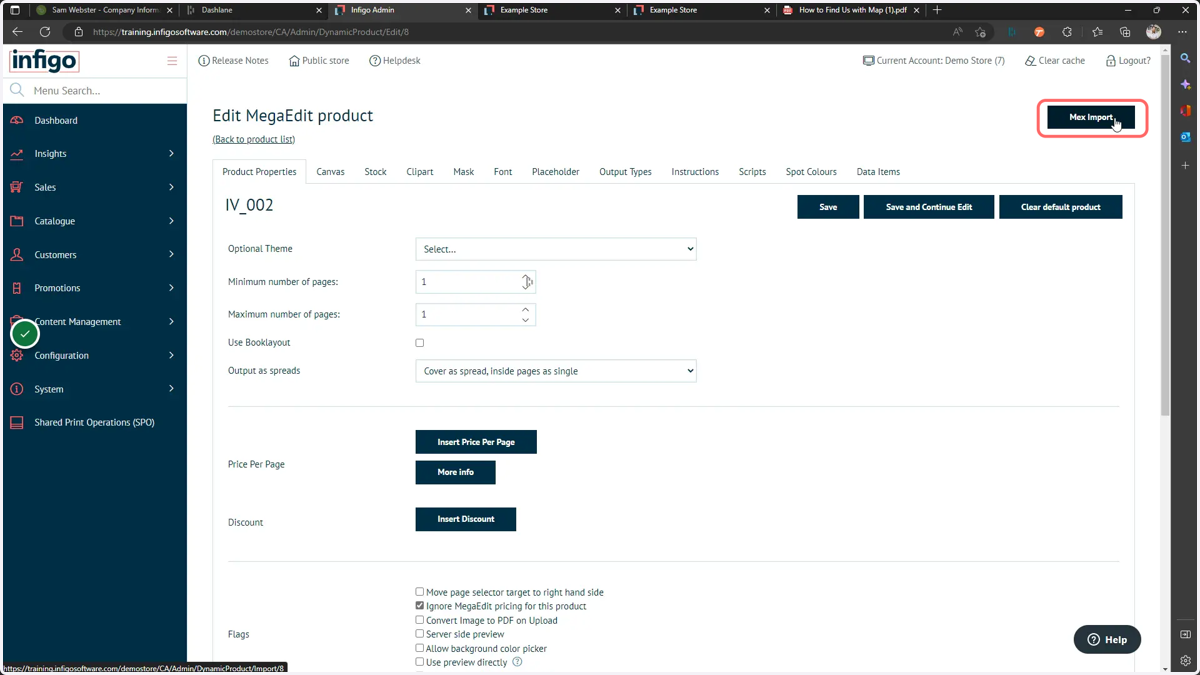Click the Save button
Image resolution: width=1200 pixels, height=675 pixels.
click(828, 207)
